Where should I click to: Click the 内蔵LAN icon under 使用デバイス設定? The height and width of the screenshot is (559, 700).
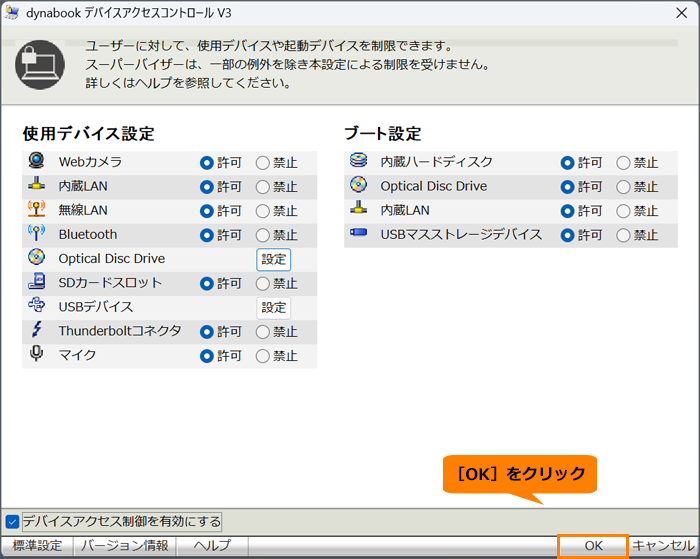click(x=36, y=184)
